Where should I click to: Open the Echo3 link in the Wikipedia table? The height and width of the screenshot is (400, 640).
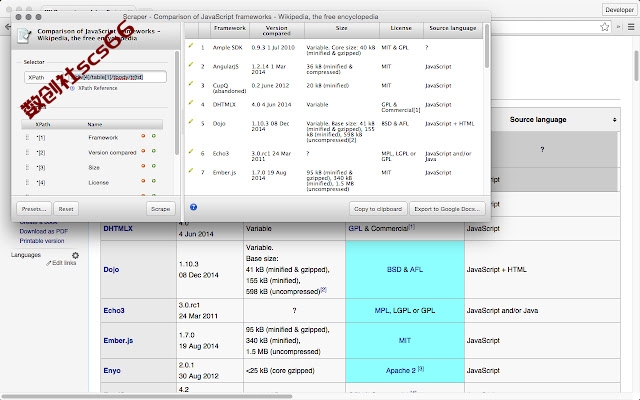pos(113,311)
